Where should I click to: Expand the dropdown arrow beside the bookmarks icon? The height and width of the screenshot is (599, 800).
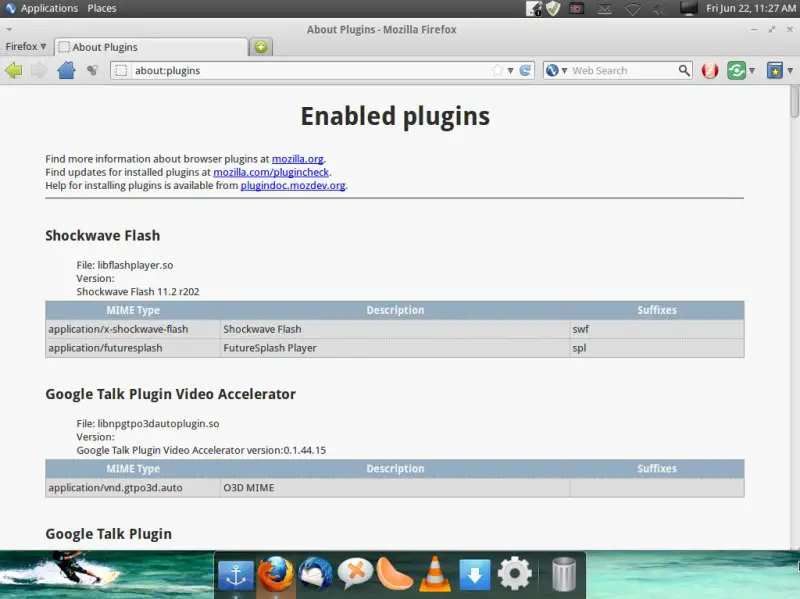[x=790, y=71]
